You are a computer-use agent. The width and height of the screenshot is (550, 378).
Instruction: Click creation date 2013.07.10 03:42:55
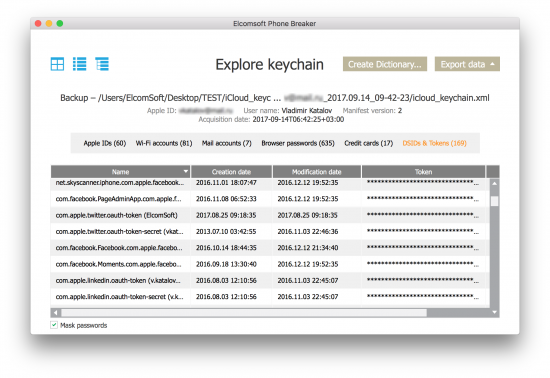pos(226,231)
